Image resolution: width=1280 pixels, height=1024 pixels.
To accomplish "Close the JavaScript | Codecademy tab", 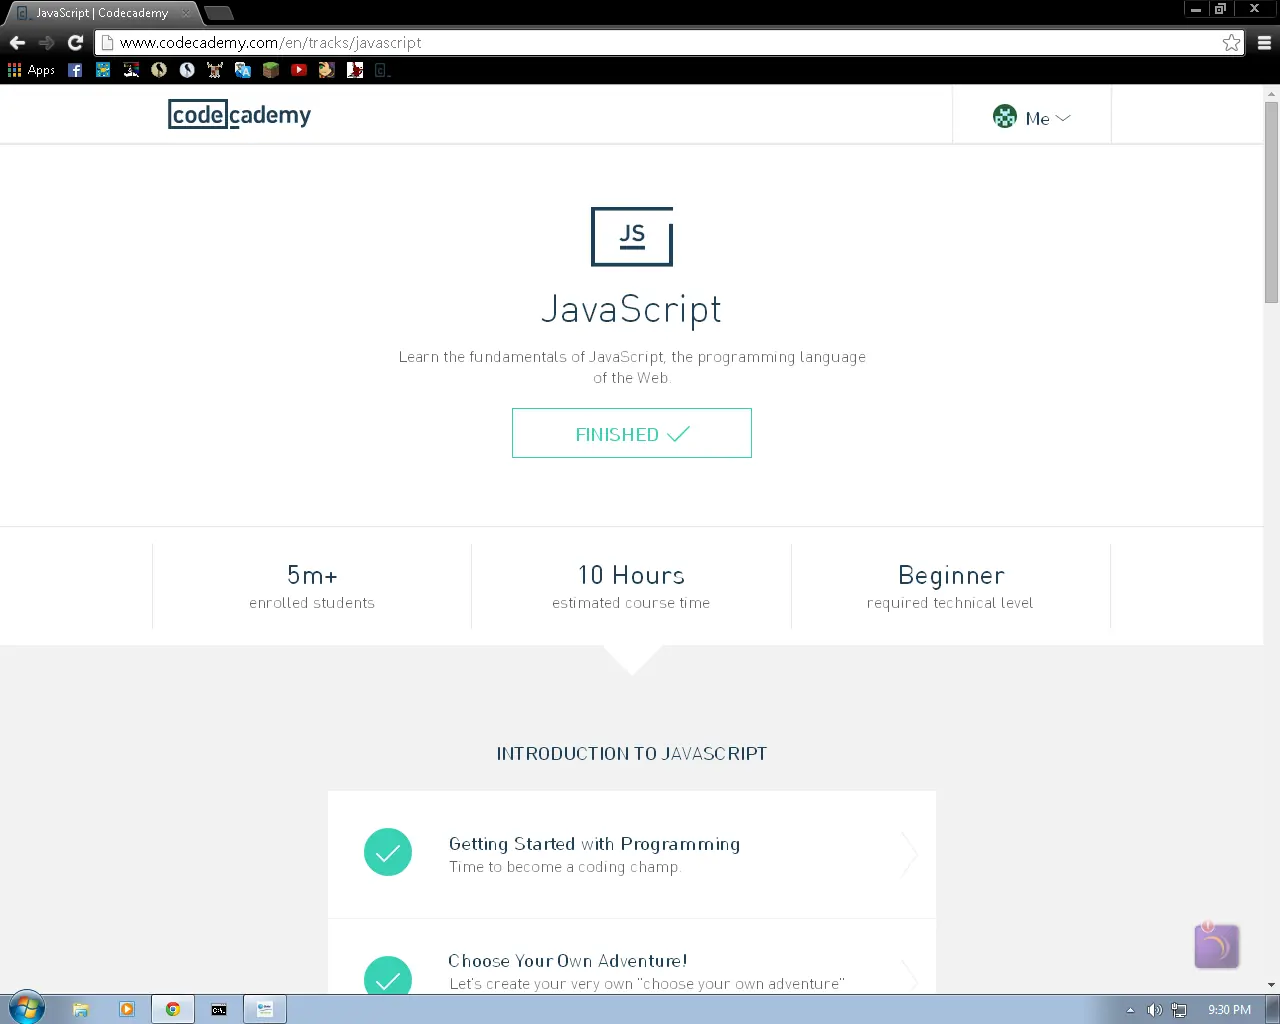I will pyautogui.click(x=186, y=13).
